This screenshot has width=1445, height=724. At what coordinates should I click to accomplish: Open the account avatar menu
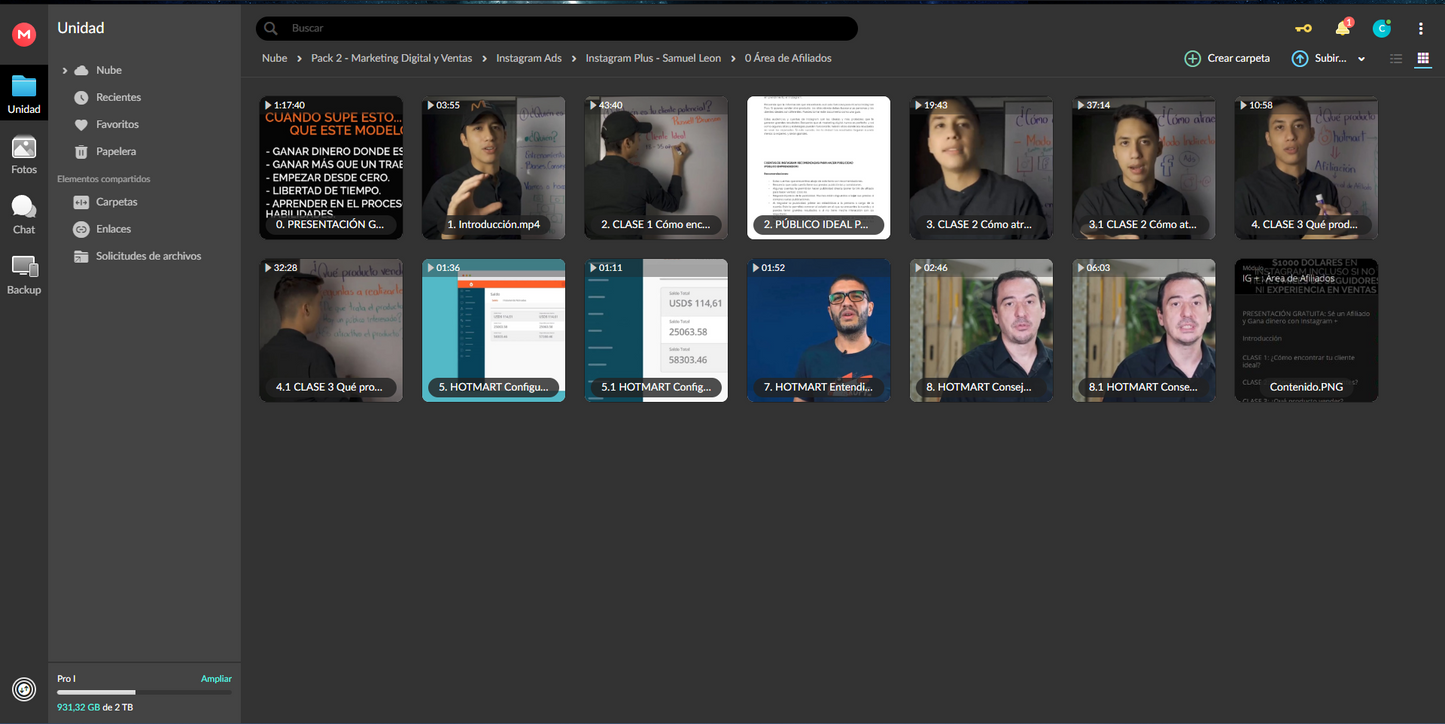(1382, 28)
